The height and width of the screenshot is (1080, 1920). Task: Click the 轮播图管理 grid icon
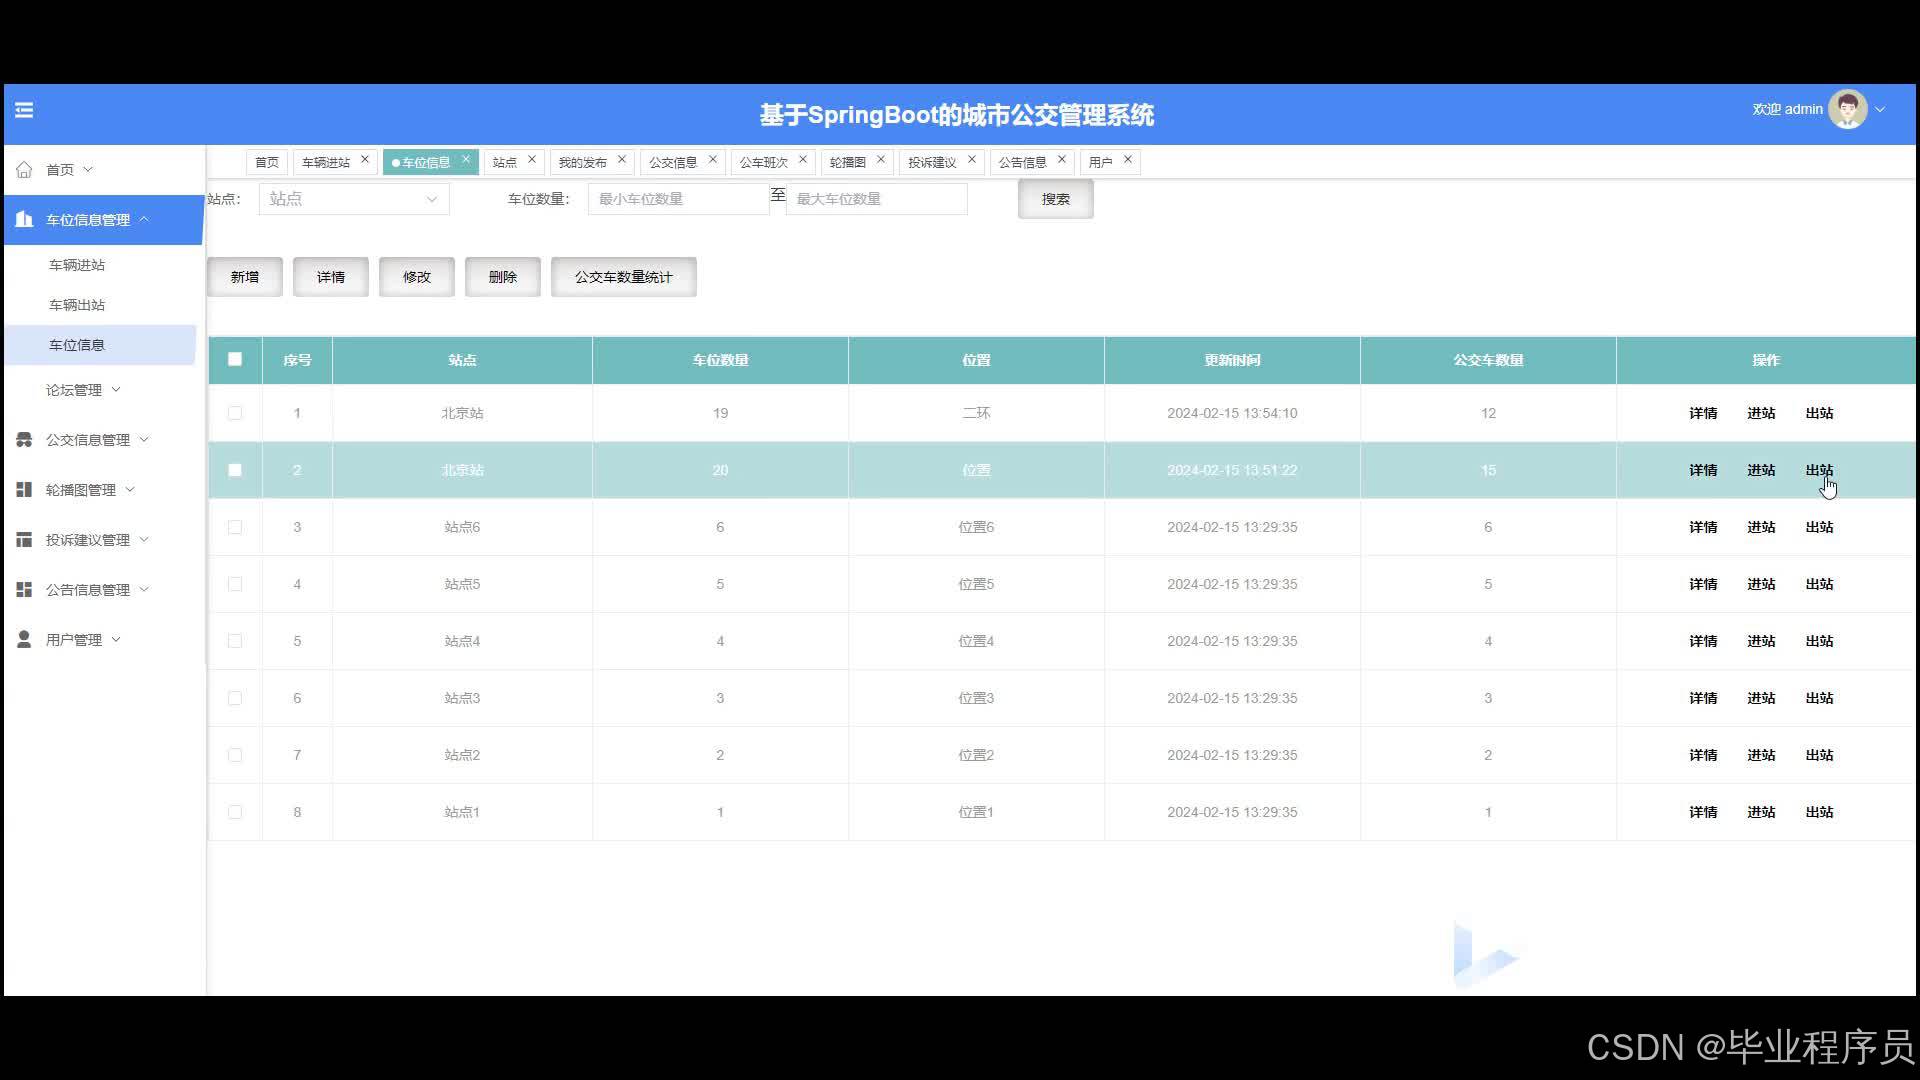24,490
